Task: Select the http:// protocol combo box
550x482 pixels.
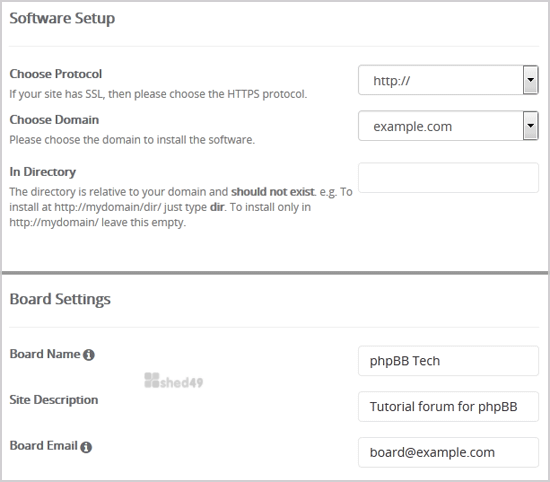Action: (x=448, y=80)
